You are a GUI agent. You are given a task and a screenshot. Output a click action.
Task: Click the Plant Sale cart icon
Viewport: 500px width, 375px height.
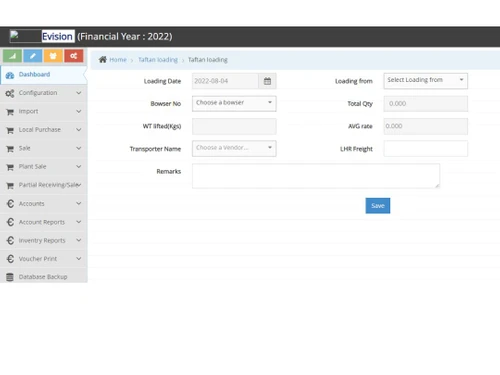(10, 167)
